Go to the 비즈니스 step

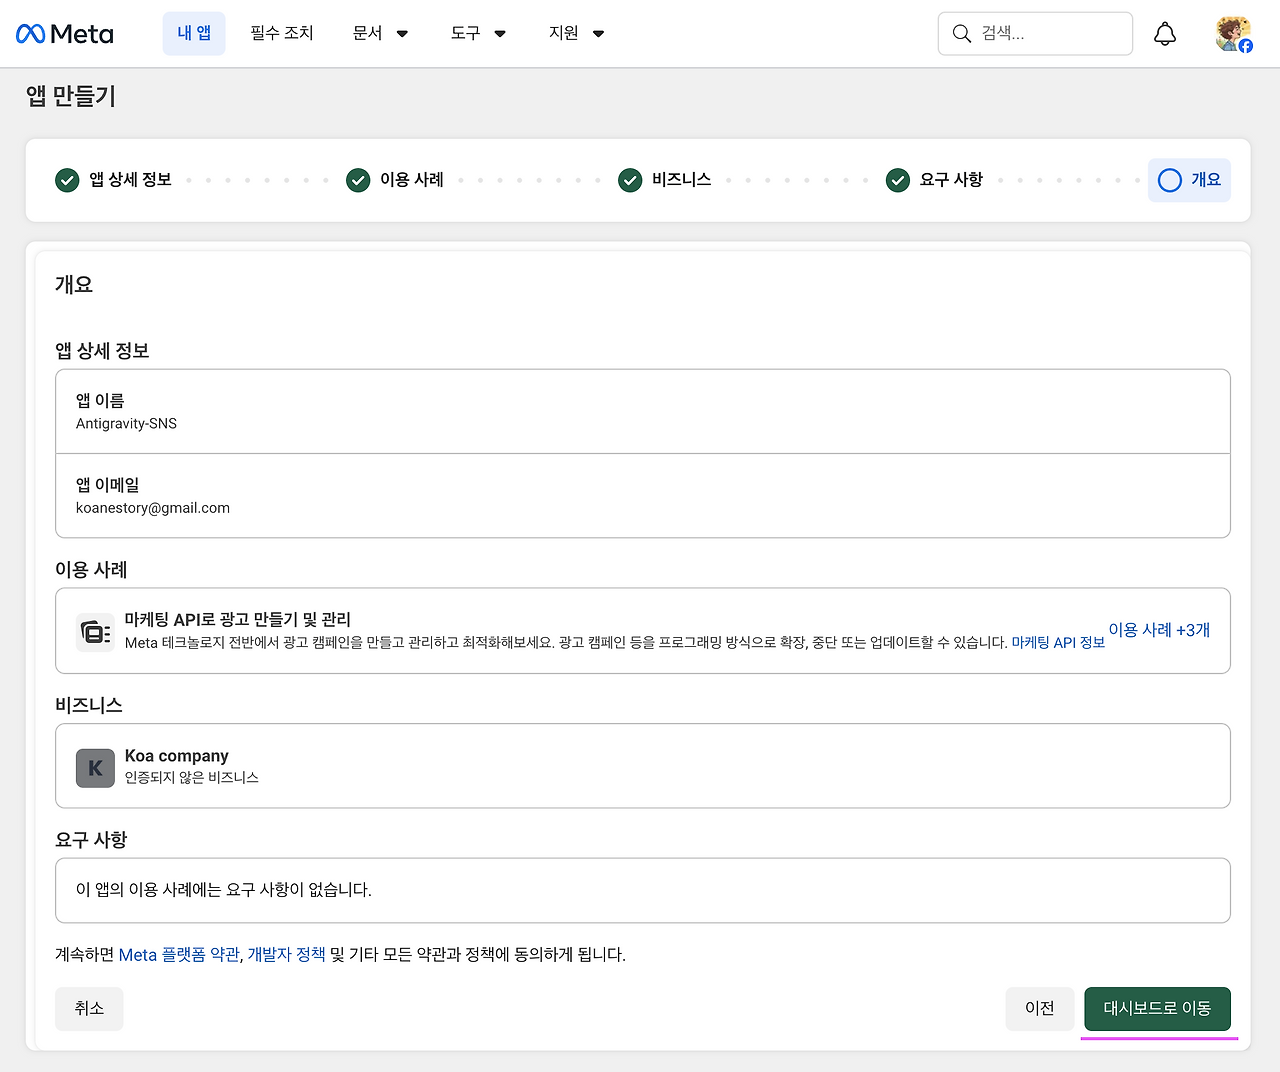tap(682, 180)
